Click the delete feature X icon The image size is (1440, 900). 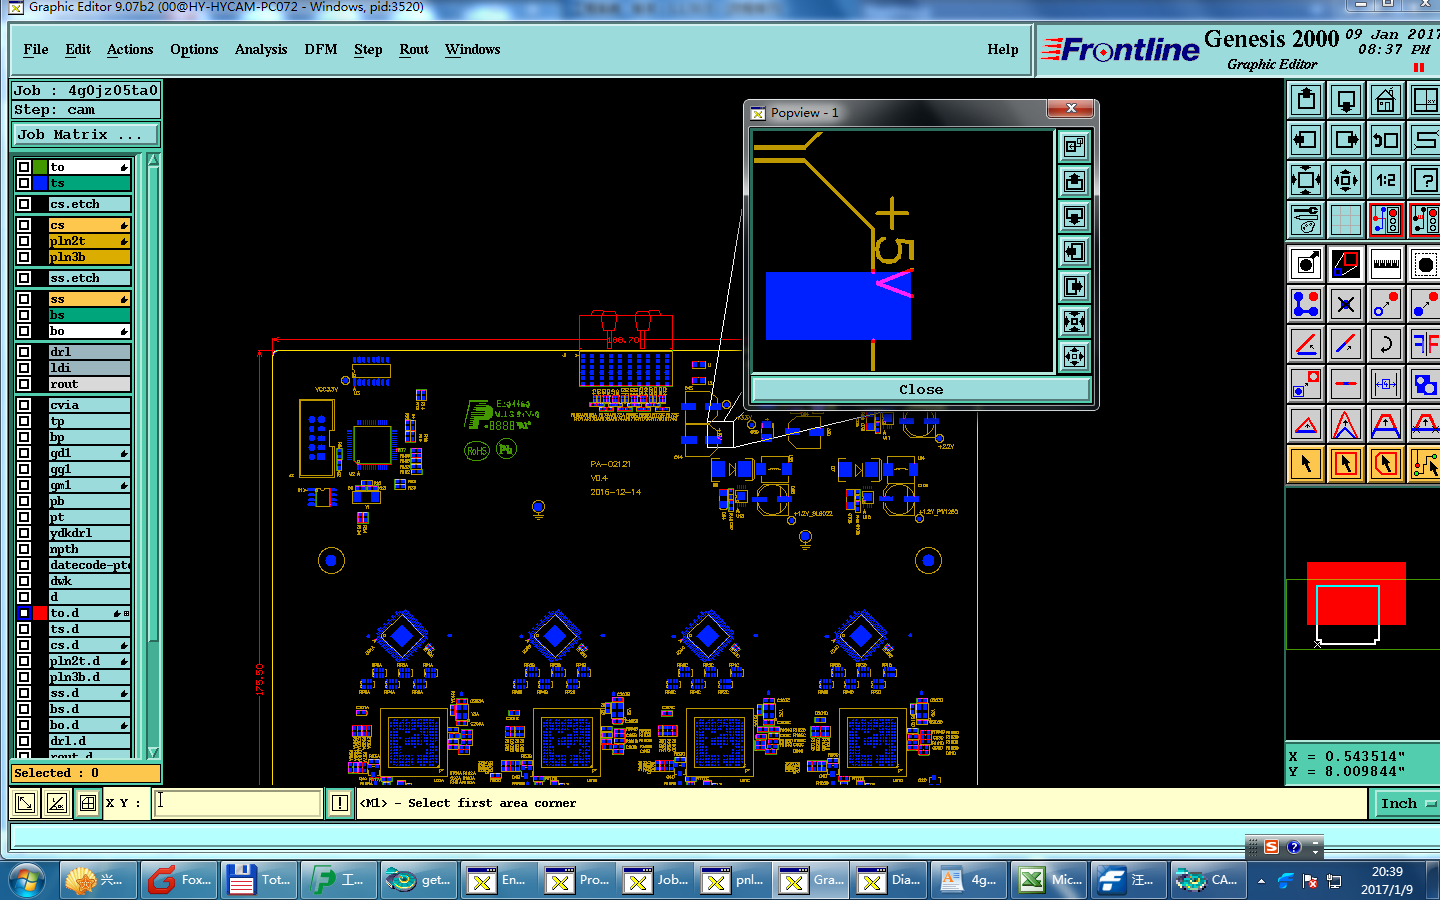1346,304
